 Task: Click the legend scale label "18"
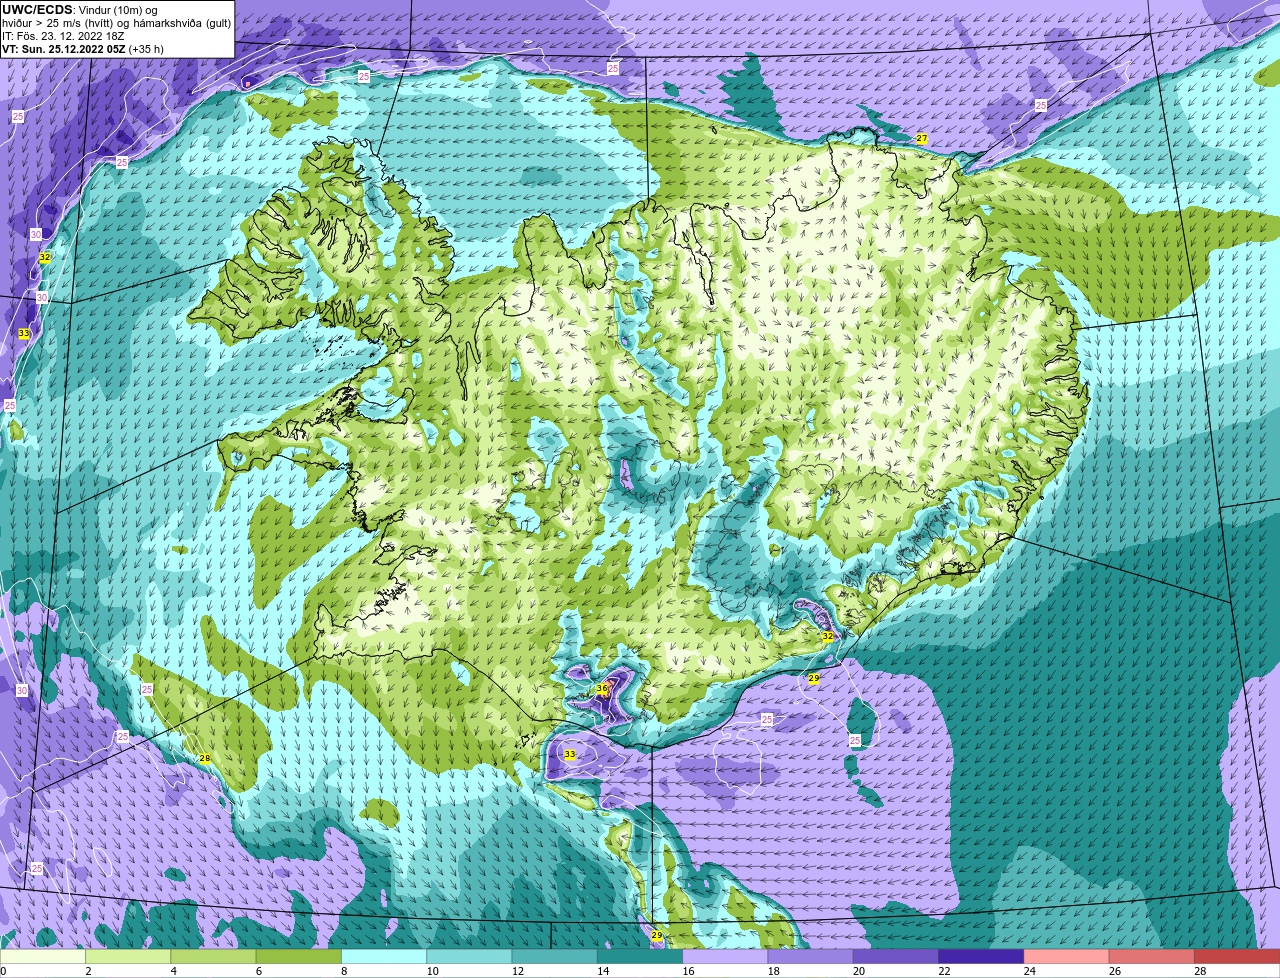(x=773, y=971)
